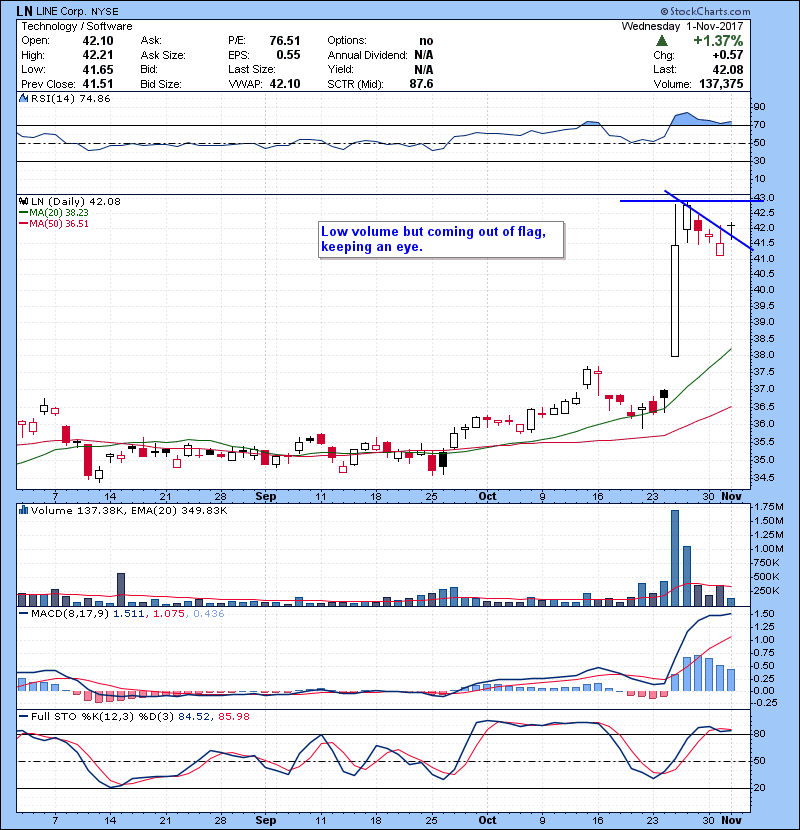The height and width of the screenshot is (830, 800).
Task: Click the P/E value 76.51
Action: tap(285, 41)
